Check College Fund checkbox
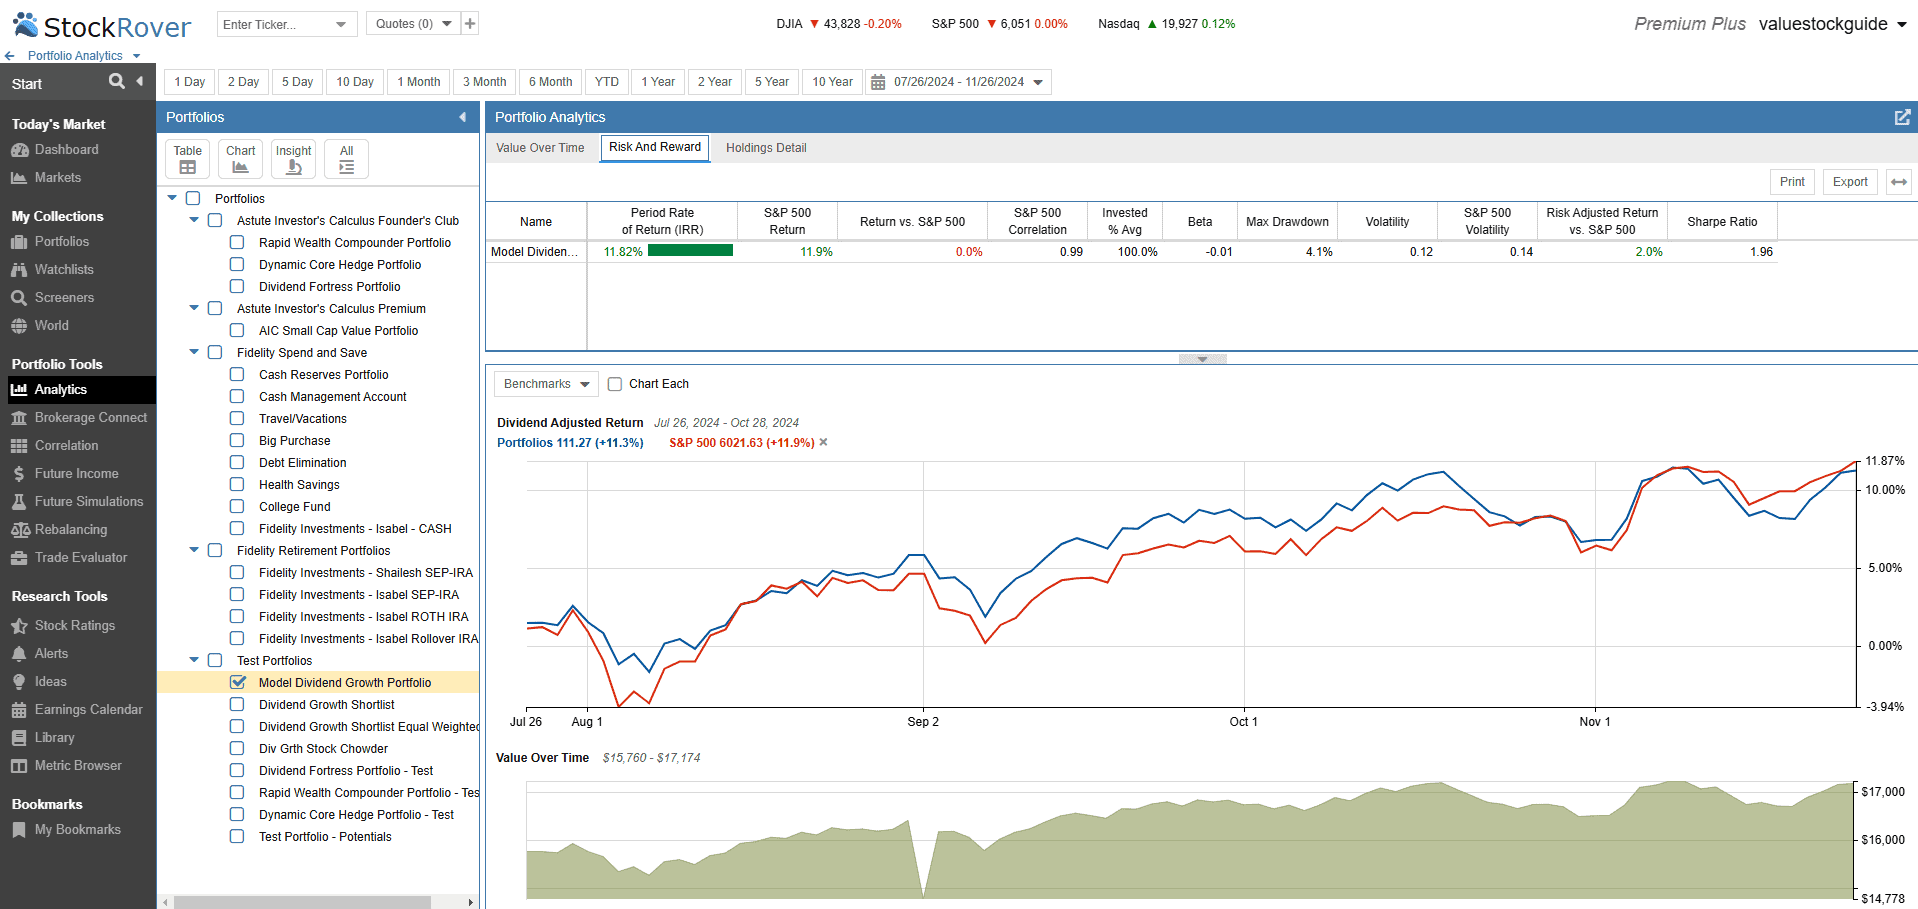The image size is (1918, 909). [237, 506]
